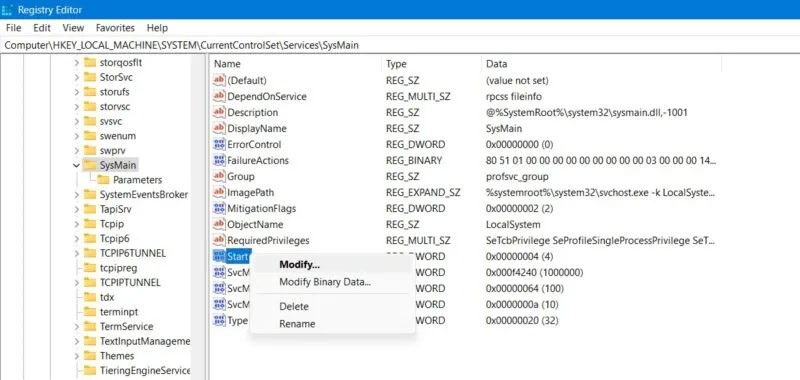Click the type cell 'REG_EXPAND_SZ'
Screen dimensions: 800x380
point(423,192)
